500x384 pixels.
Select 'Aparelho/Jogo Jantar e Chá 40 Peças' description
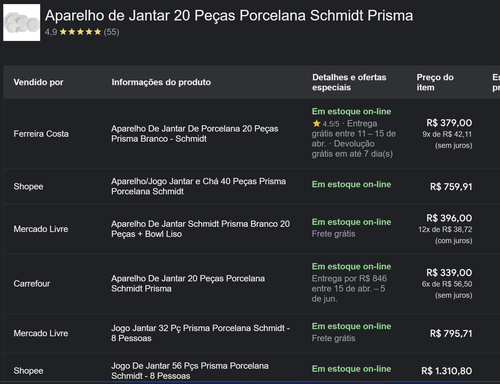coord(198,186)
